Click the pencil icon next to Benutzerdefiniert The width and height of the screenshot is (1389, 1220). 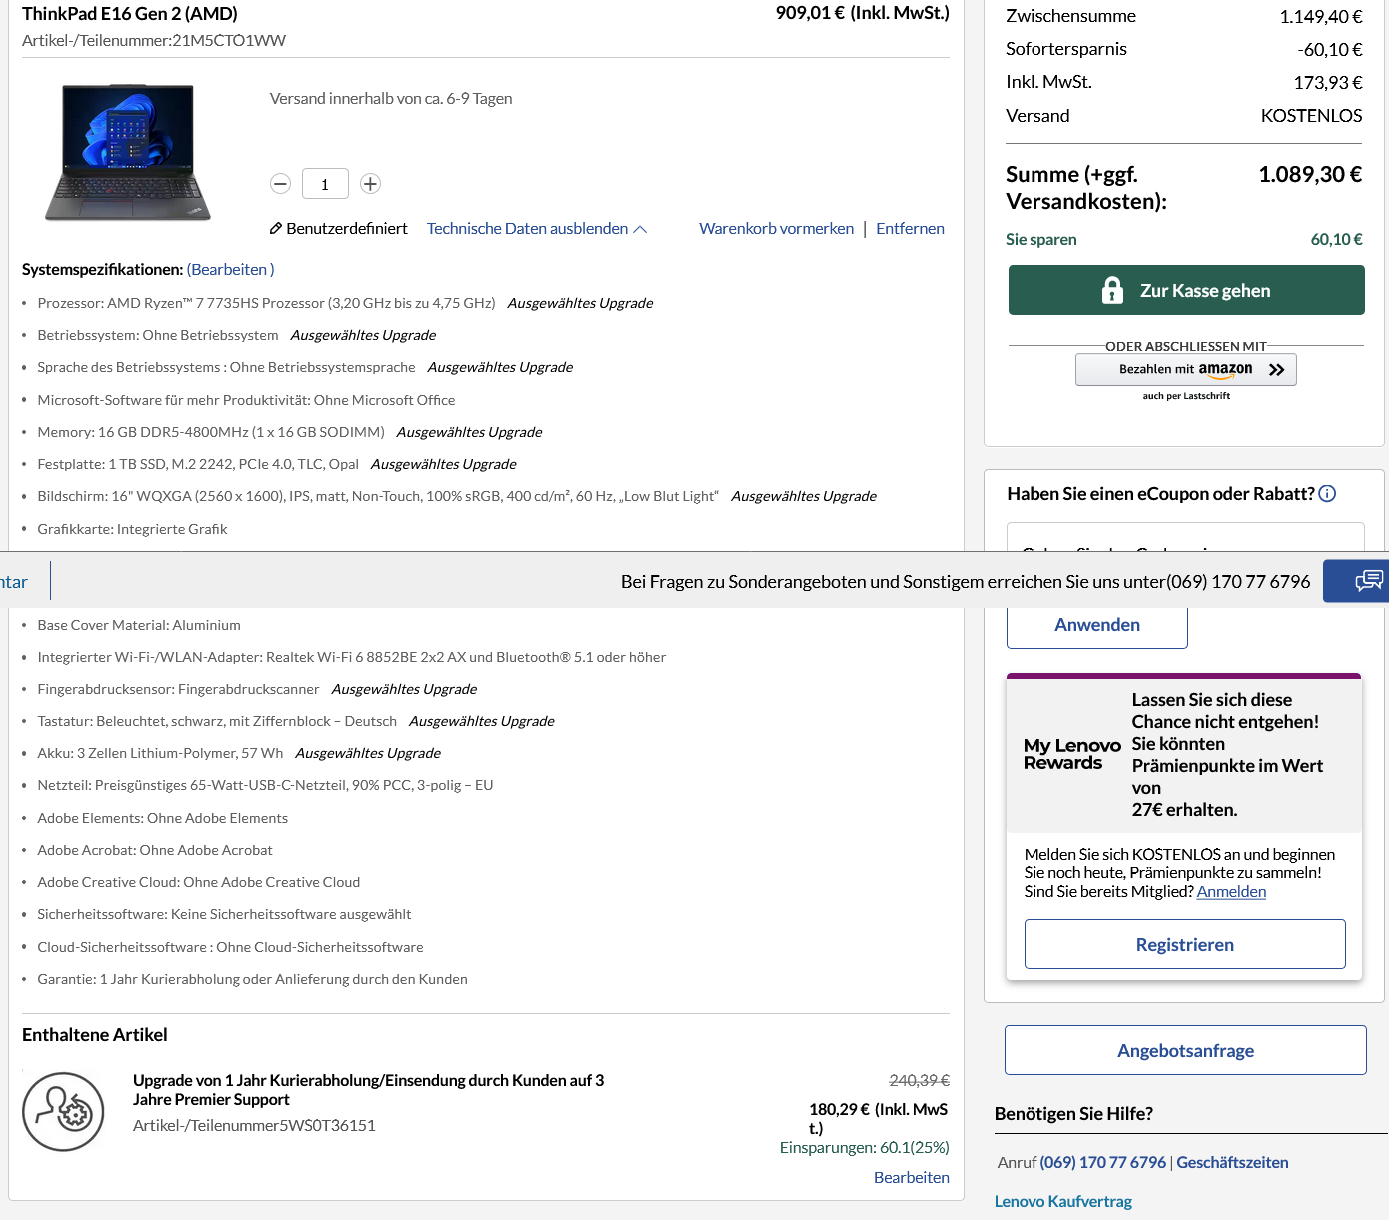tap(276, 229)
